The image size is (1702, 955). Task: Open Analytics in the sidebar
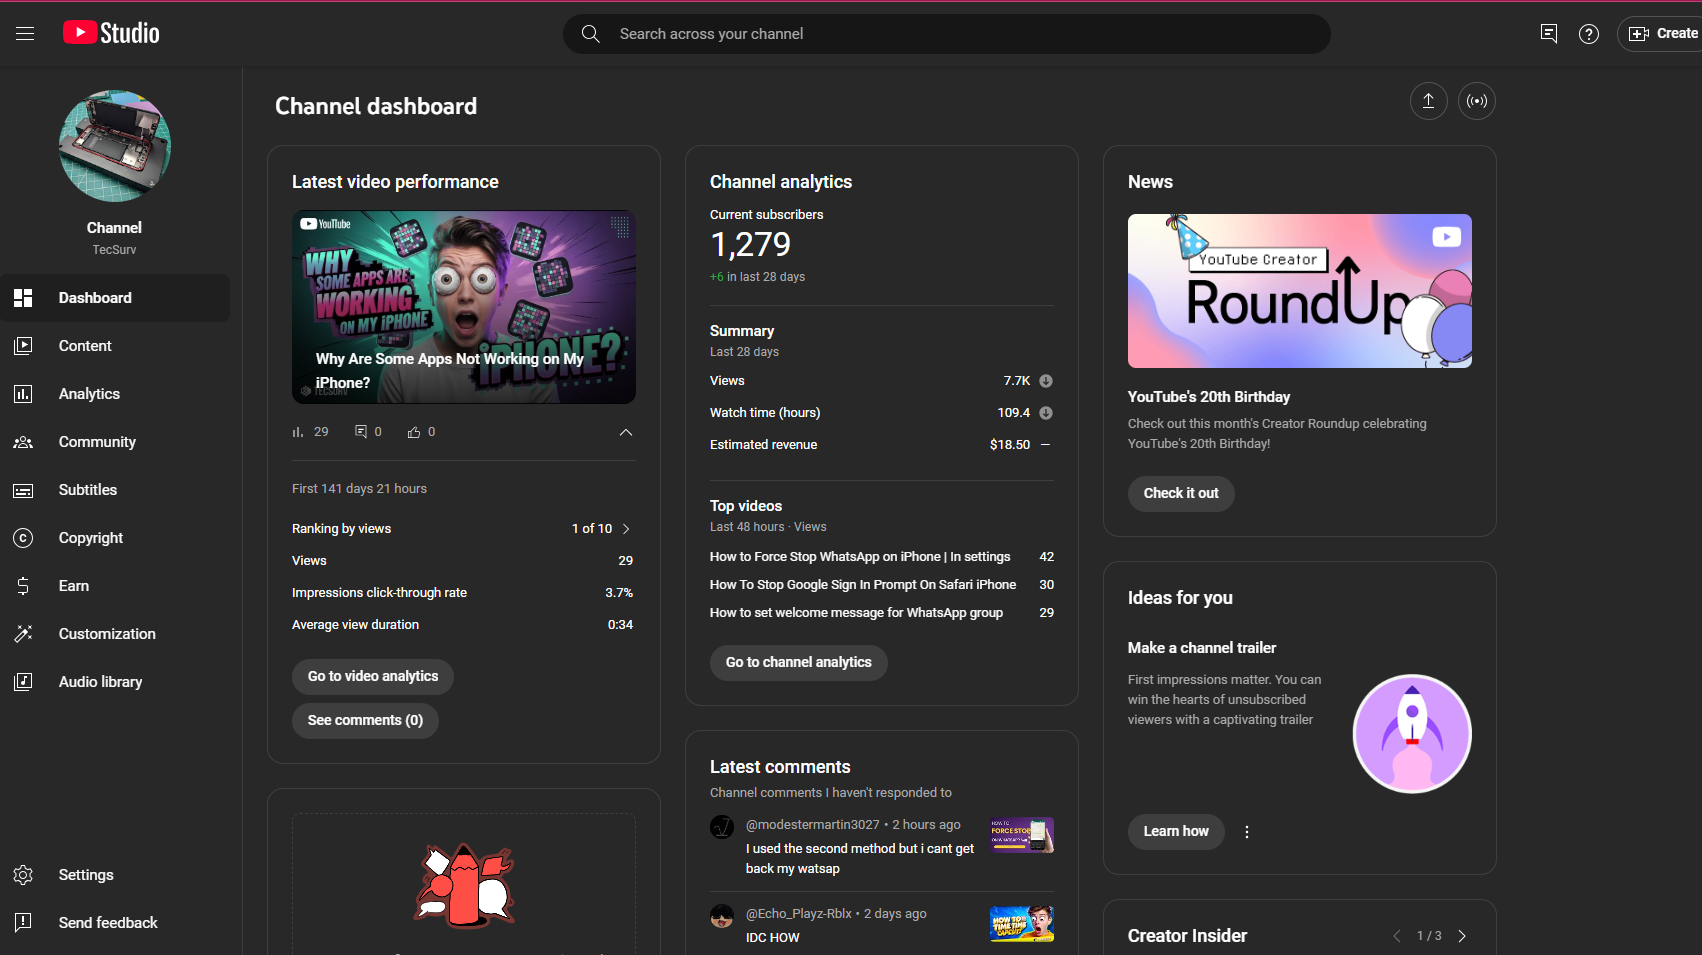click(x=115, y=394)
